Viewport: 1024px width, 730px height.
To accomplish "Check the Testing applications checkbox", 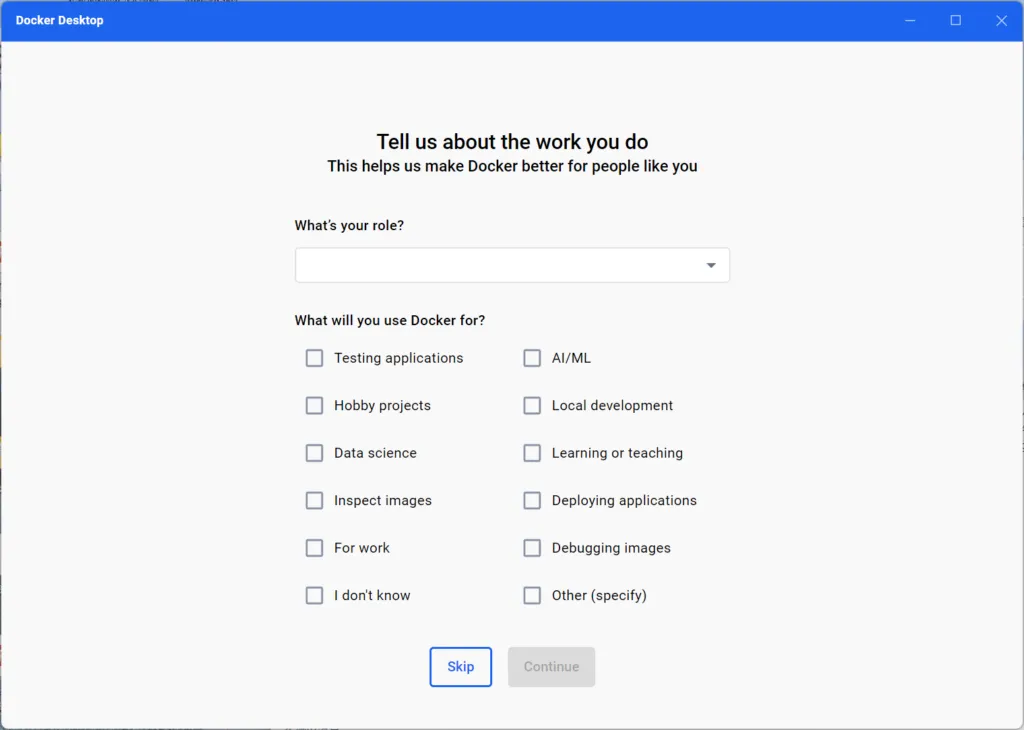I will pyautogui.click(x=314, y=358).
